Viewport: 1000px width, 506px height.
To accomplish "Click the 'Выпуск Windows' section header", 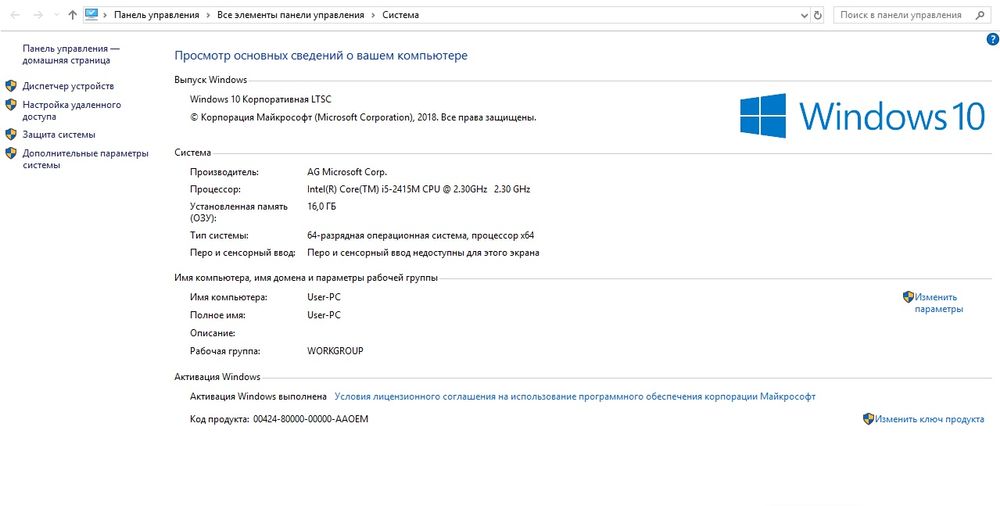I will [210, 80].
